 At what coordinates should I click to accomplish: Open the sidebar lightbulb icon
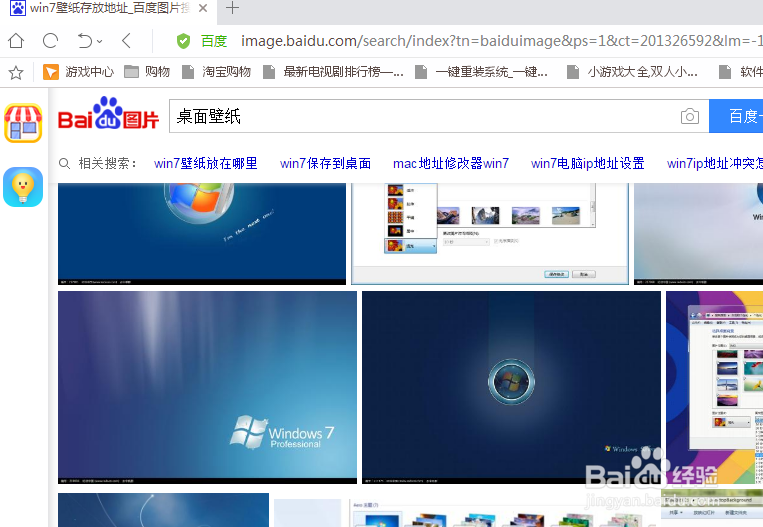pyautogui.click(x=23, y=187)
